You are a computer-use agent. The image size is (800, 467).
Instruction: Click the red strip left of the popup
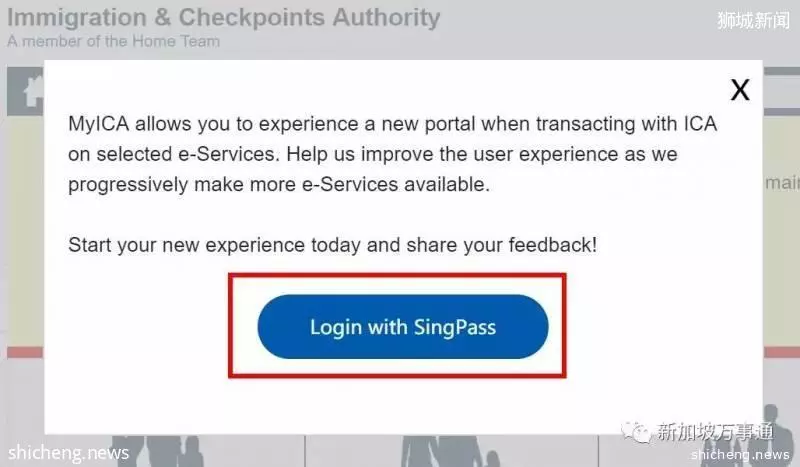click(x=25, y=352)
